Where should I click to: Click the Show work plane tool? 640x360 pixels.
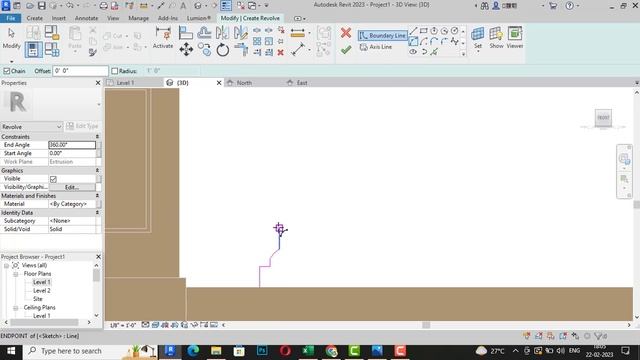pyautogui.click(x=496, y=38)
